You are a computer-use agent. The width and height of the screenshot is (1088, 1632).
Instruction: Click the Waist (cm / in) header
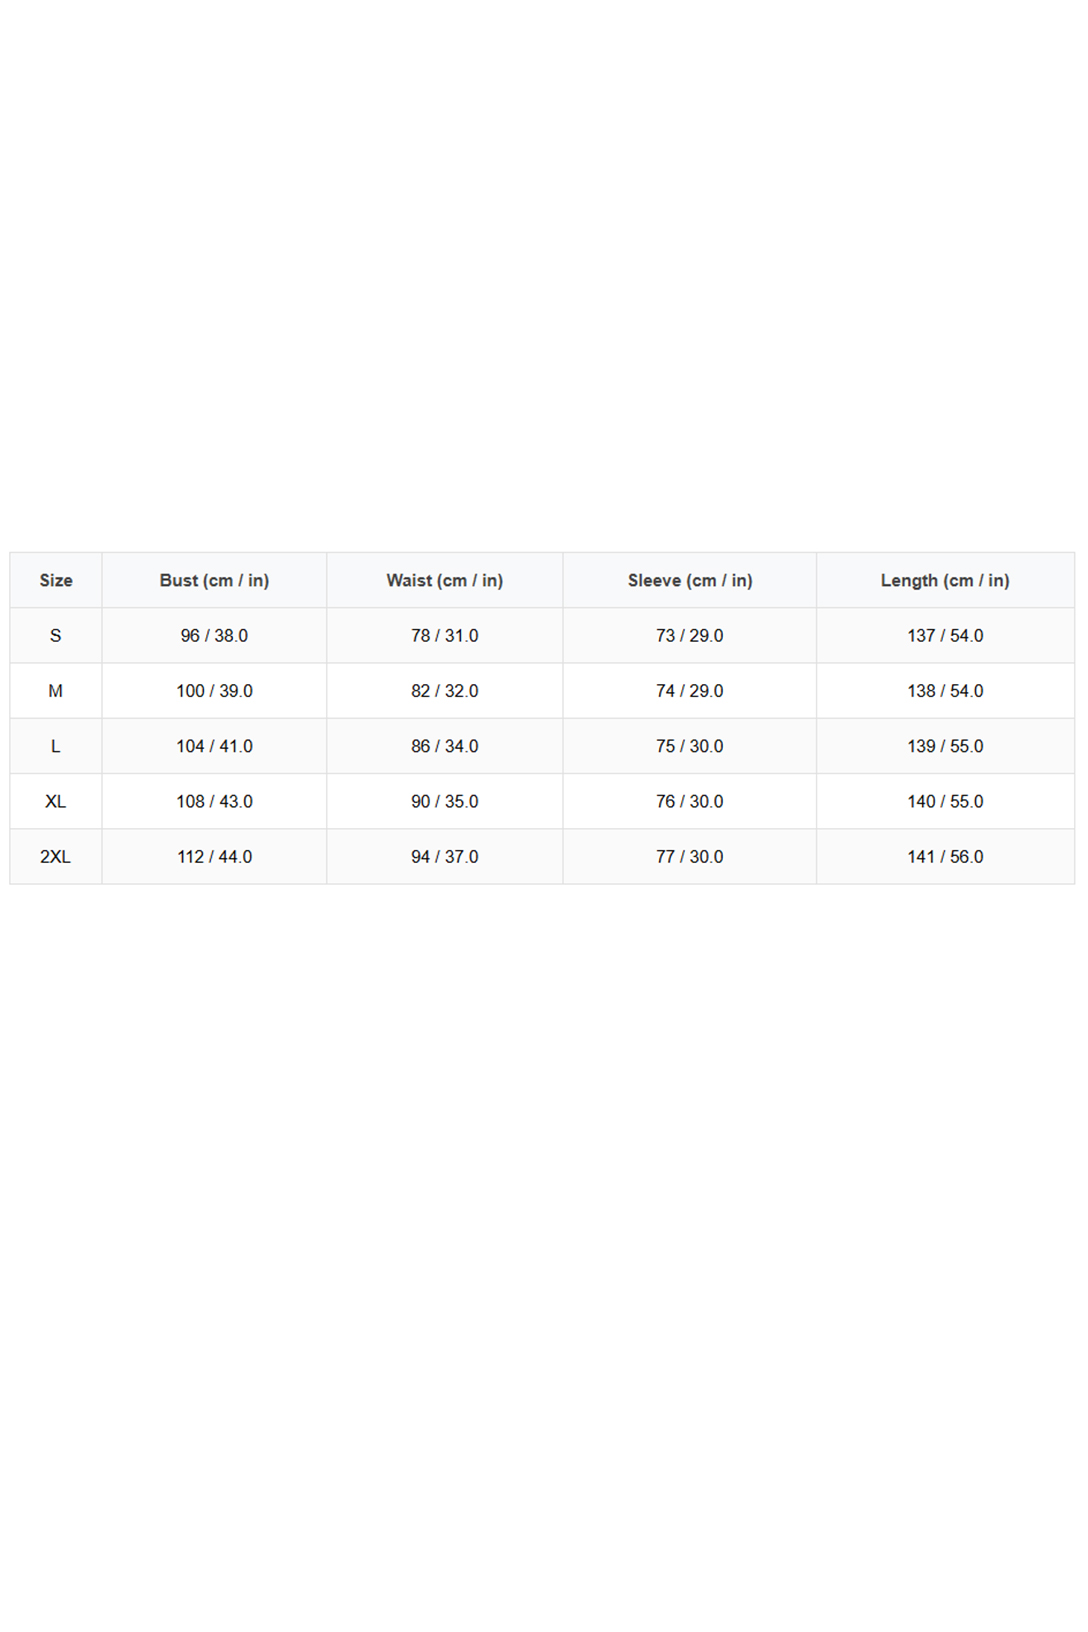[445, 580]
